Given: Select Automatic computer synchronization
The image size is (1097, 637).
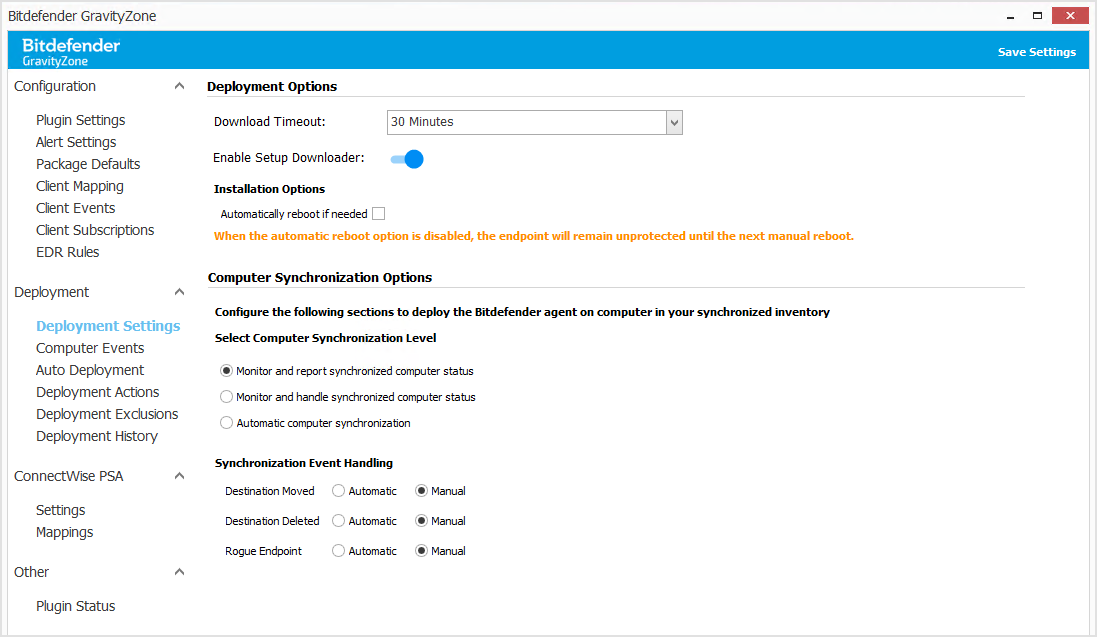Looking at the screenshot, I should point(225,421).
